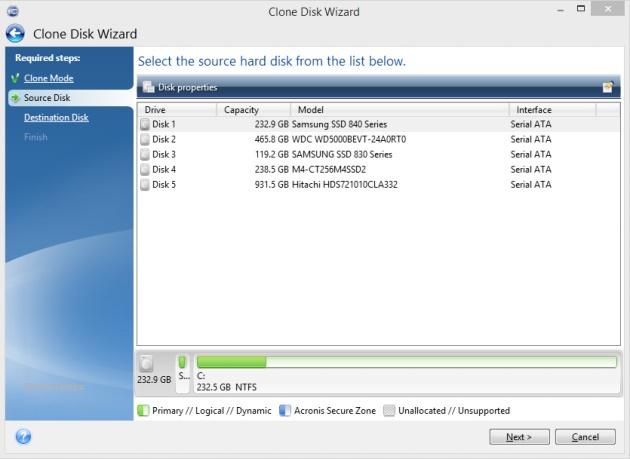Sort list by the Model column header
Screen dimensions: 630x459
click(x=400, y=109)
